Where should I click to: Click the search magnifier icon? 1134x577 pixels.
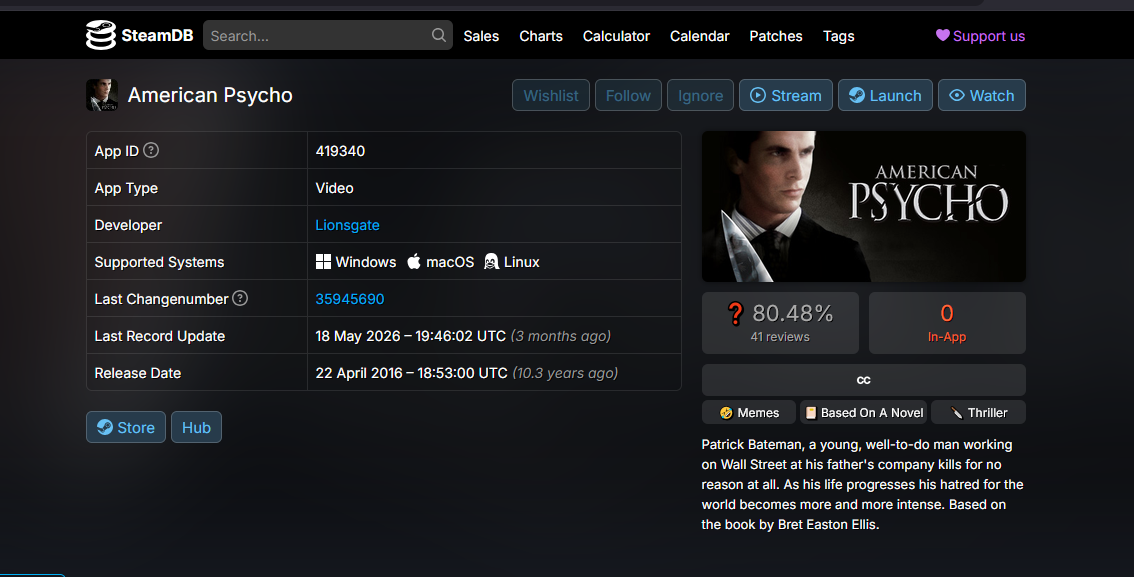438,35
